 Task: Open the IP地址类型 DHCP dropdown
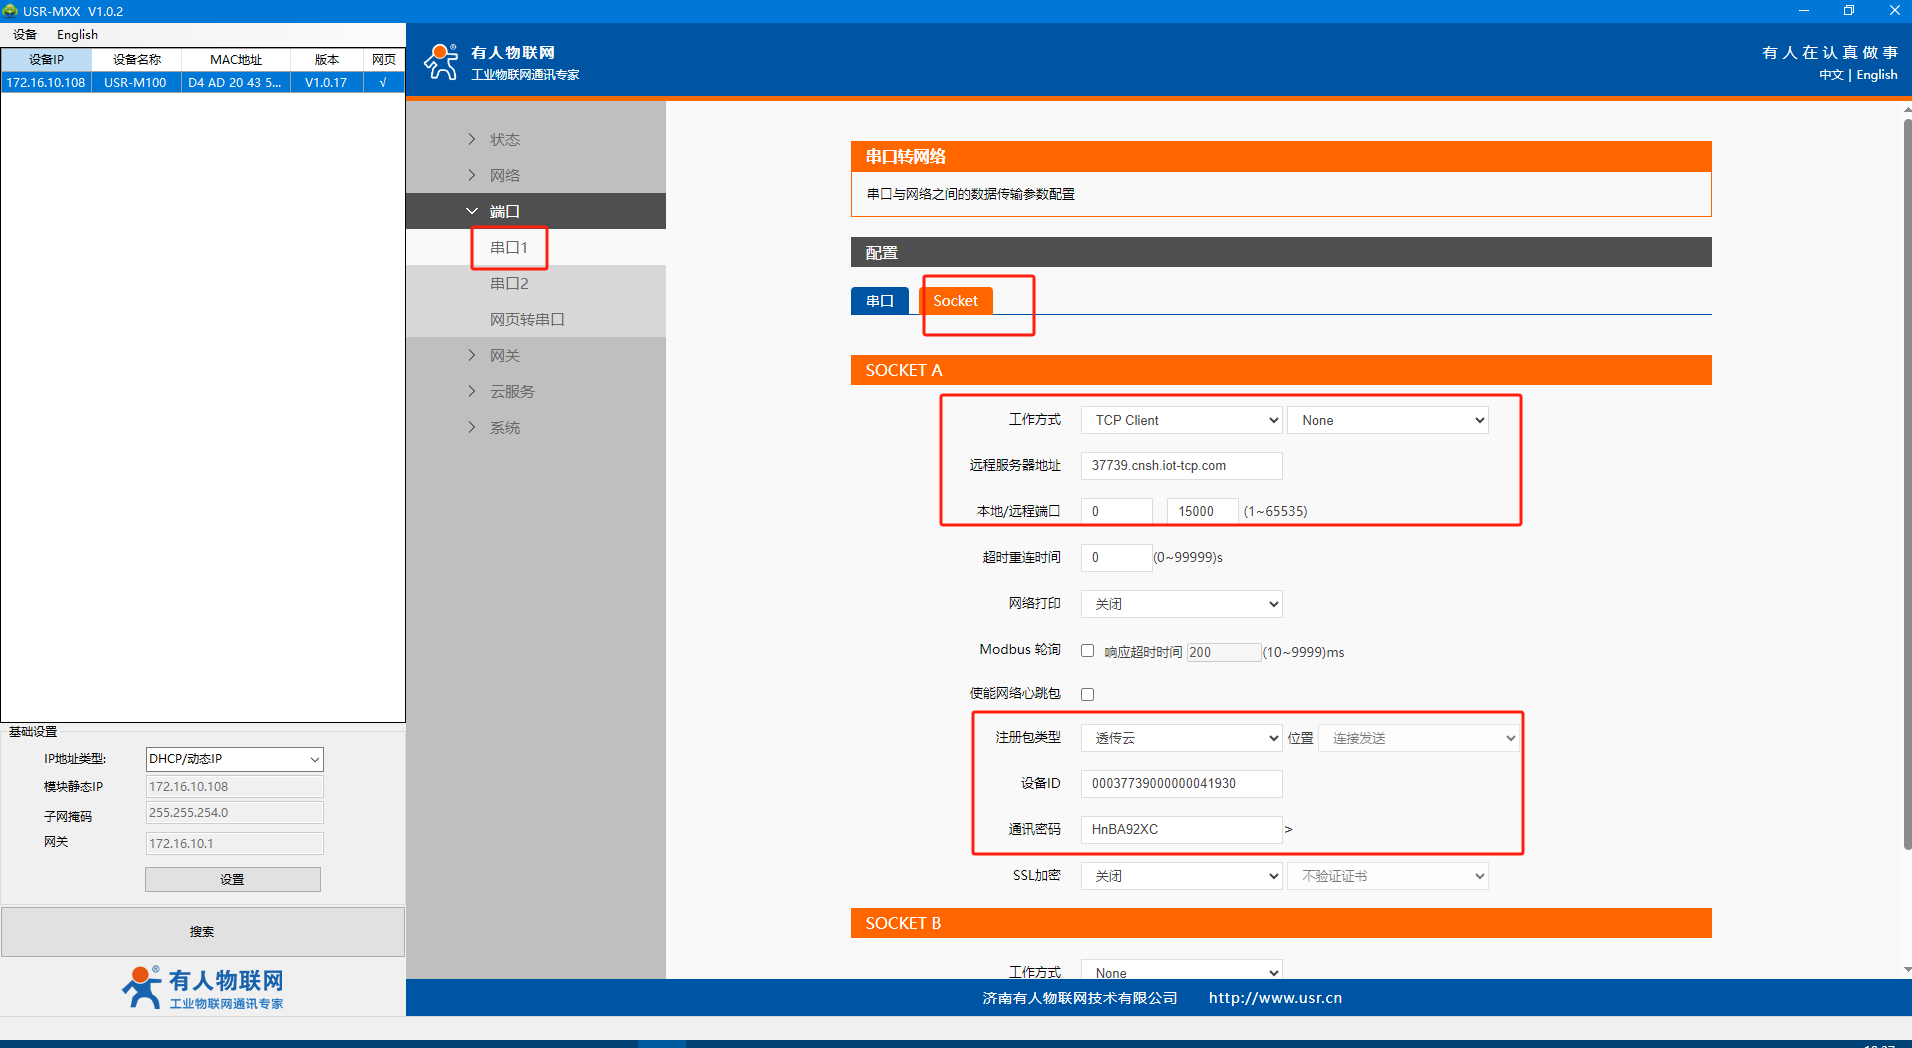(234, 759)
